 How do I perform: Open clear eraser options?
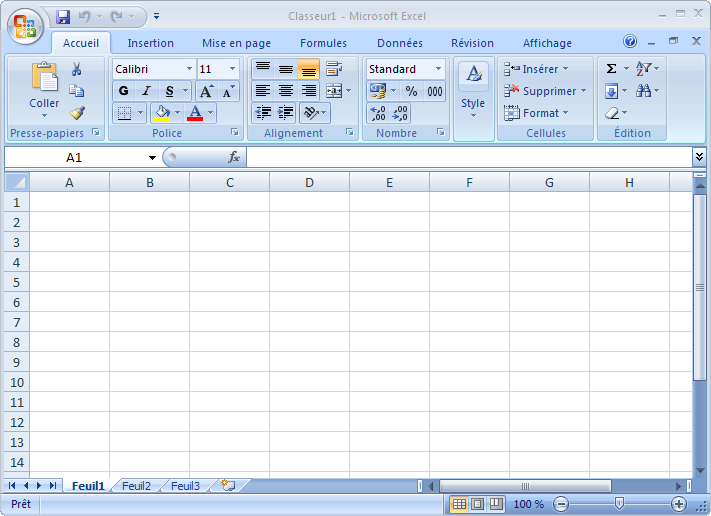[616, 113]
